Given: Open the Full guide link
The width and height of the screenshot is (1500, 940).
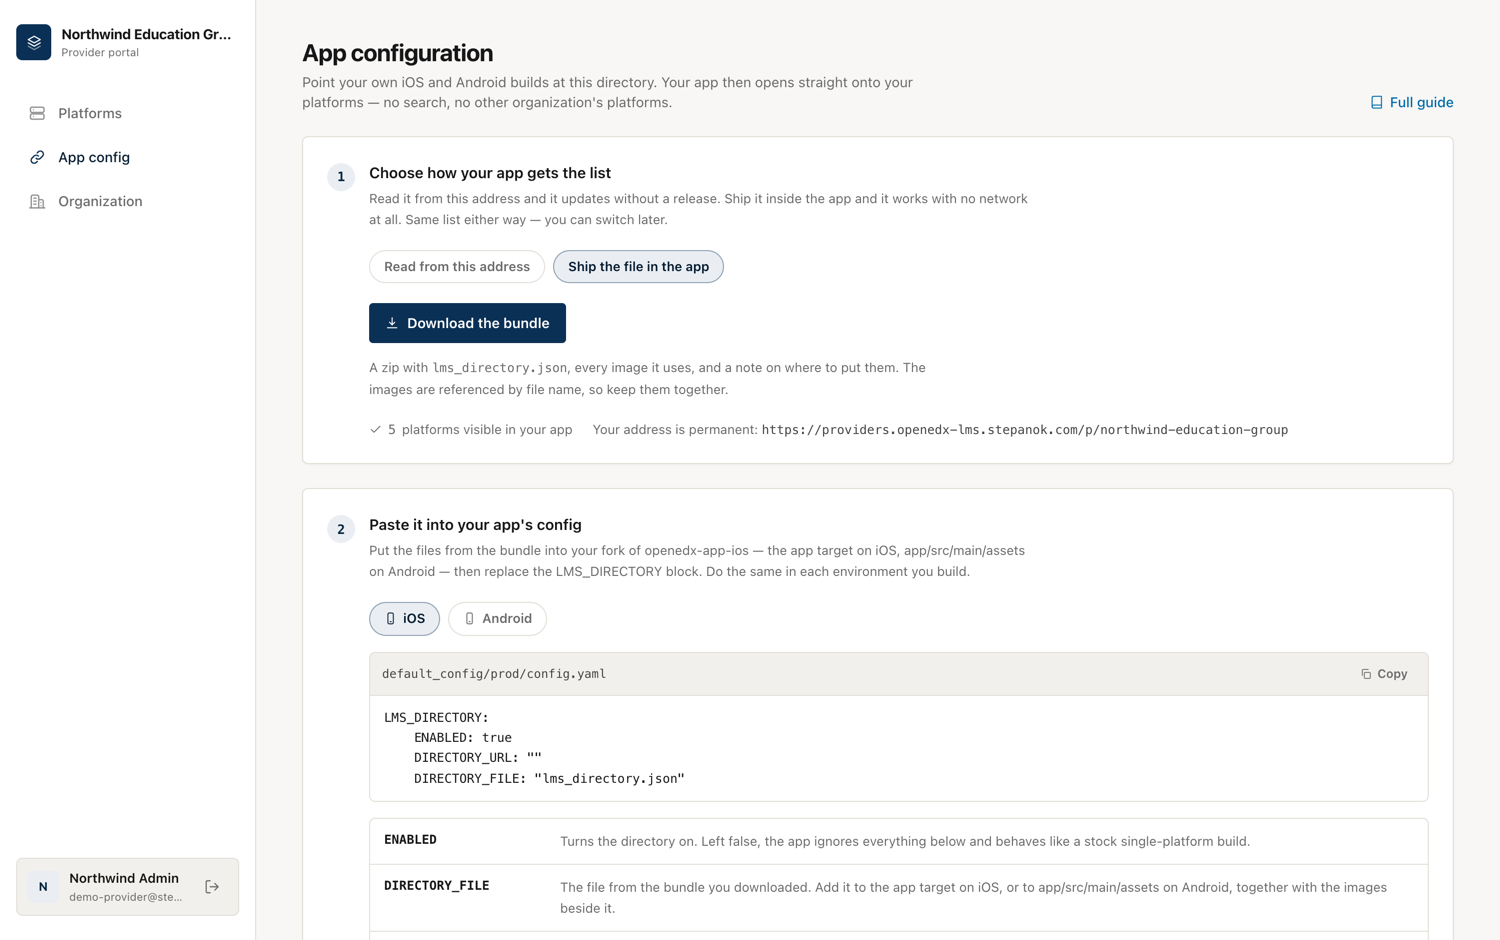Looking at the screenshot, I should click(1411, 102).
